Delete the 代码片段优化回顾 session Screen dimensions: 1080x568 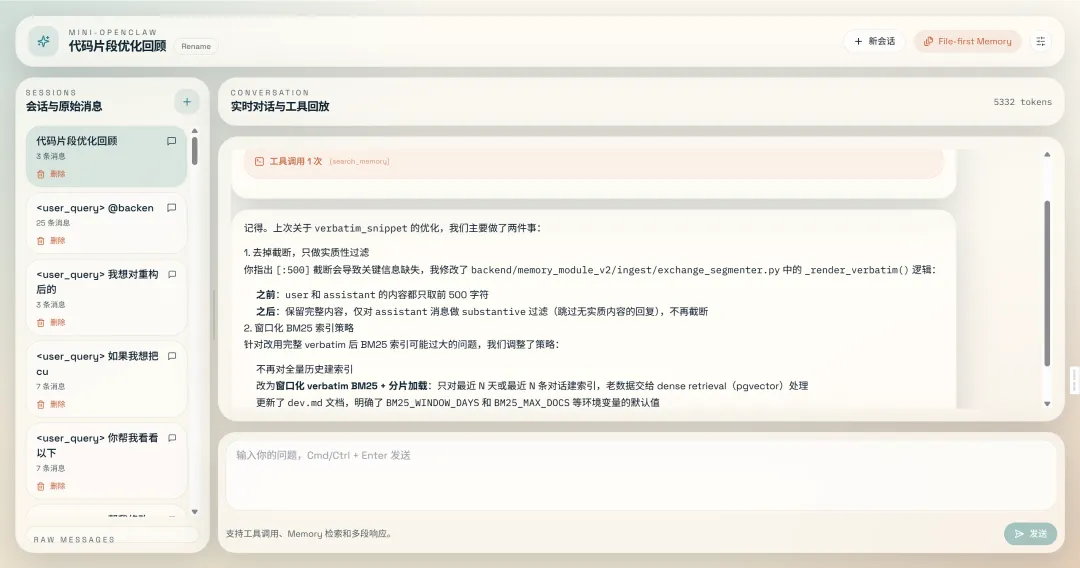[x=51, y=174]
